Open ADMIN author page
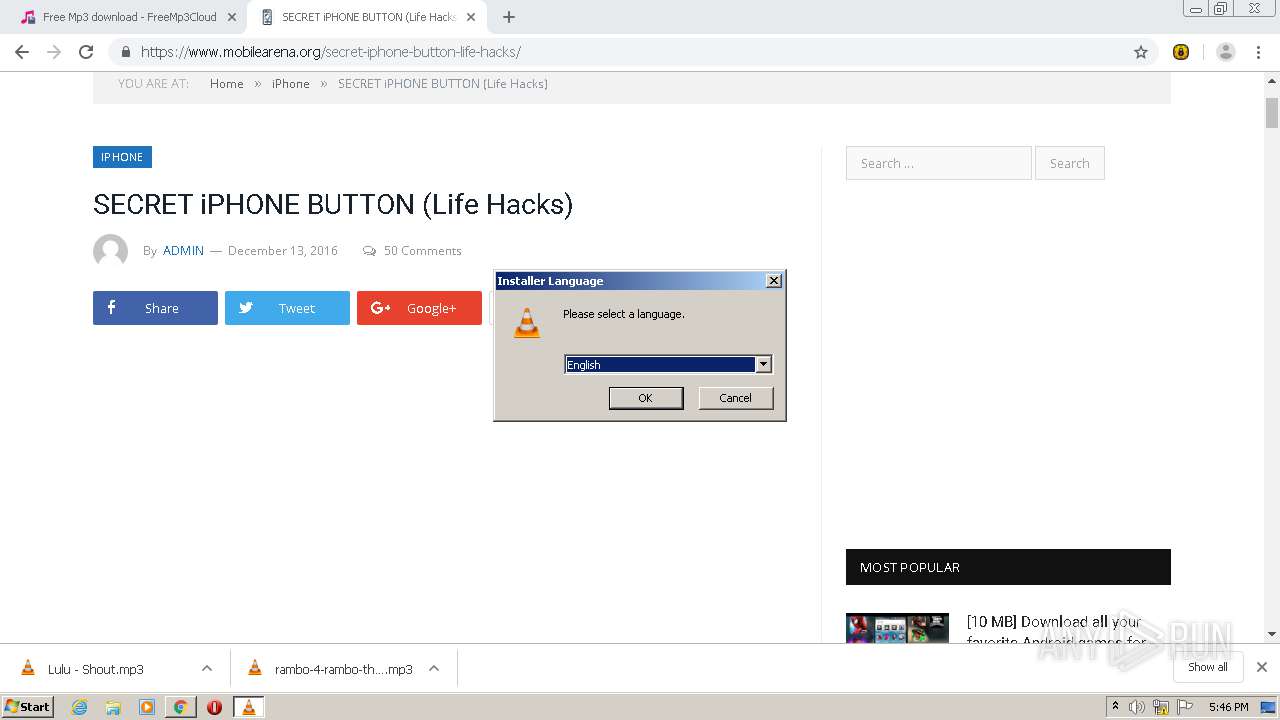 pyautogui.click(x=183, y=251)
